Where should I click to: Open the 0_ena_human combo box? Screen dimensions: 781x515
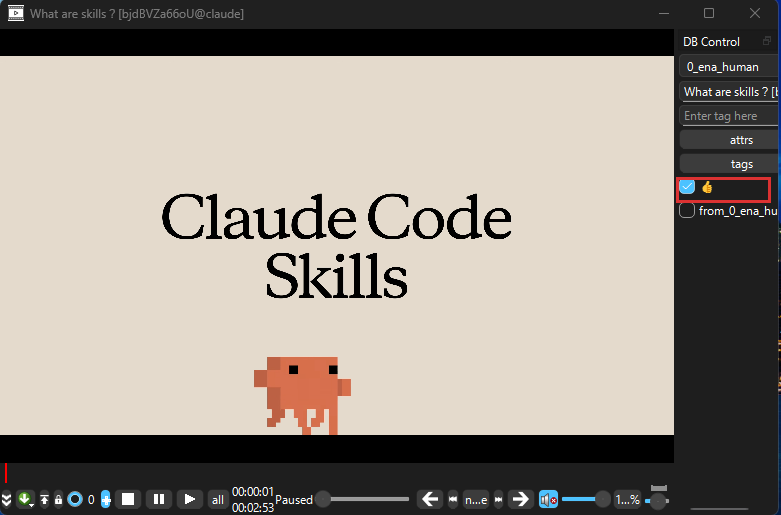click(729, 67)
